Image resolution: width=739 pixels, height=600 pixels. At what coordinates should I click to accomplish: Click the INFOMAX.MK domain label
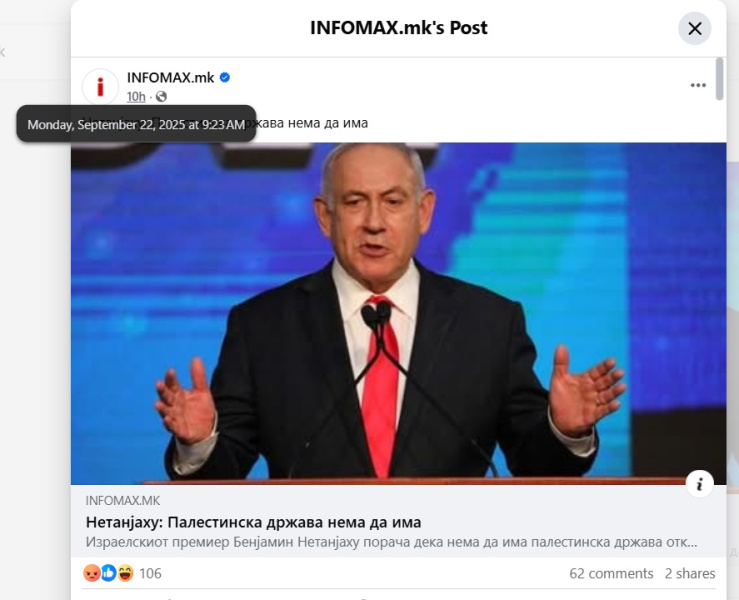click(x=123, y=501)
